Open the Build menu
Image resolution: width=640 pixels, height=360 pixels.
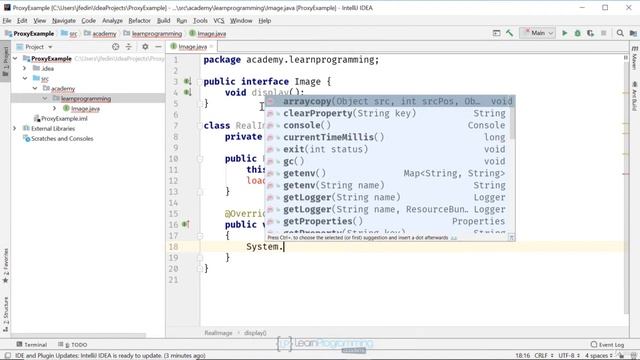click(163, 20)
